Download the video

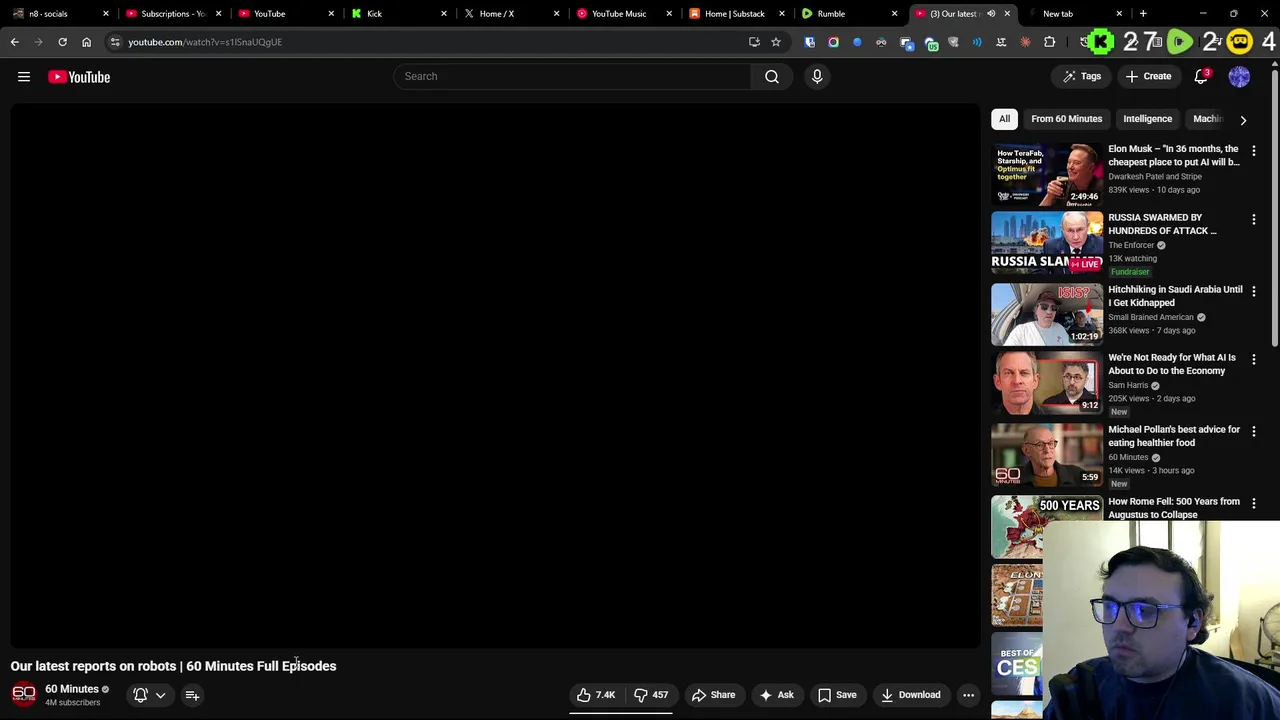pos(910,695)
